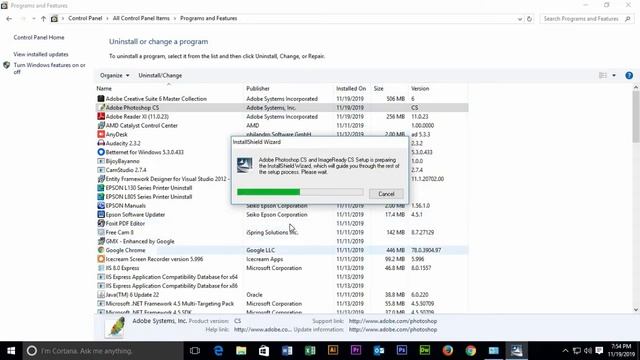
Task: Click the Betternet for Windows icon
Action: [x=101, y=152]
